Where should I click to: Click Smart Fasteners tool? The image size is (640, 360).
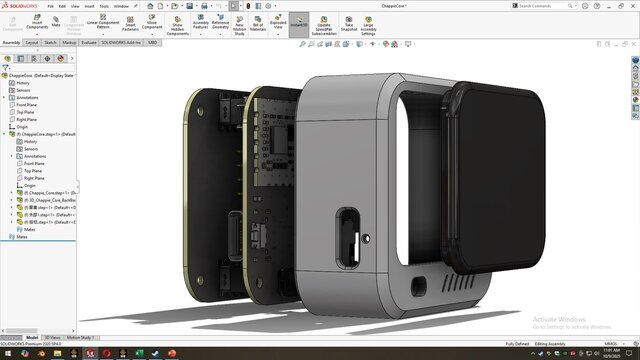(130, 24)
